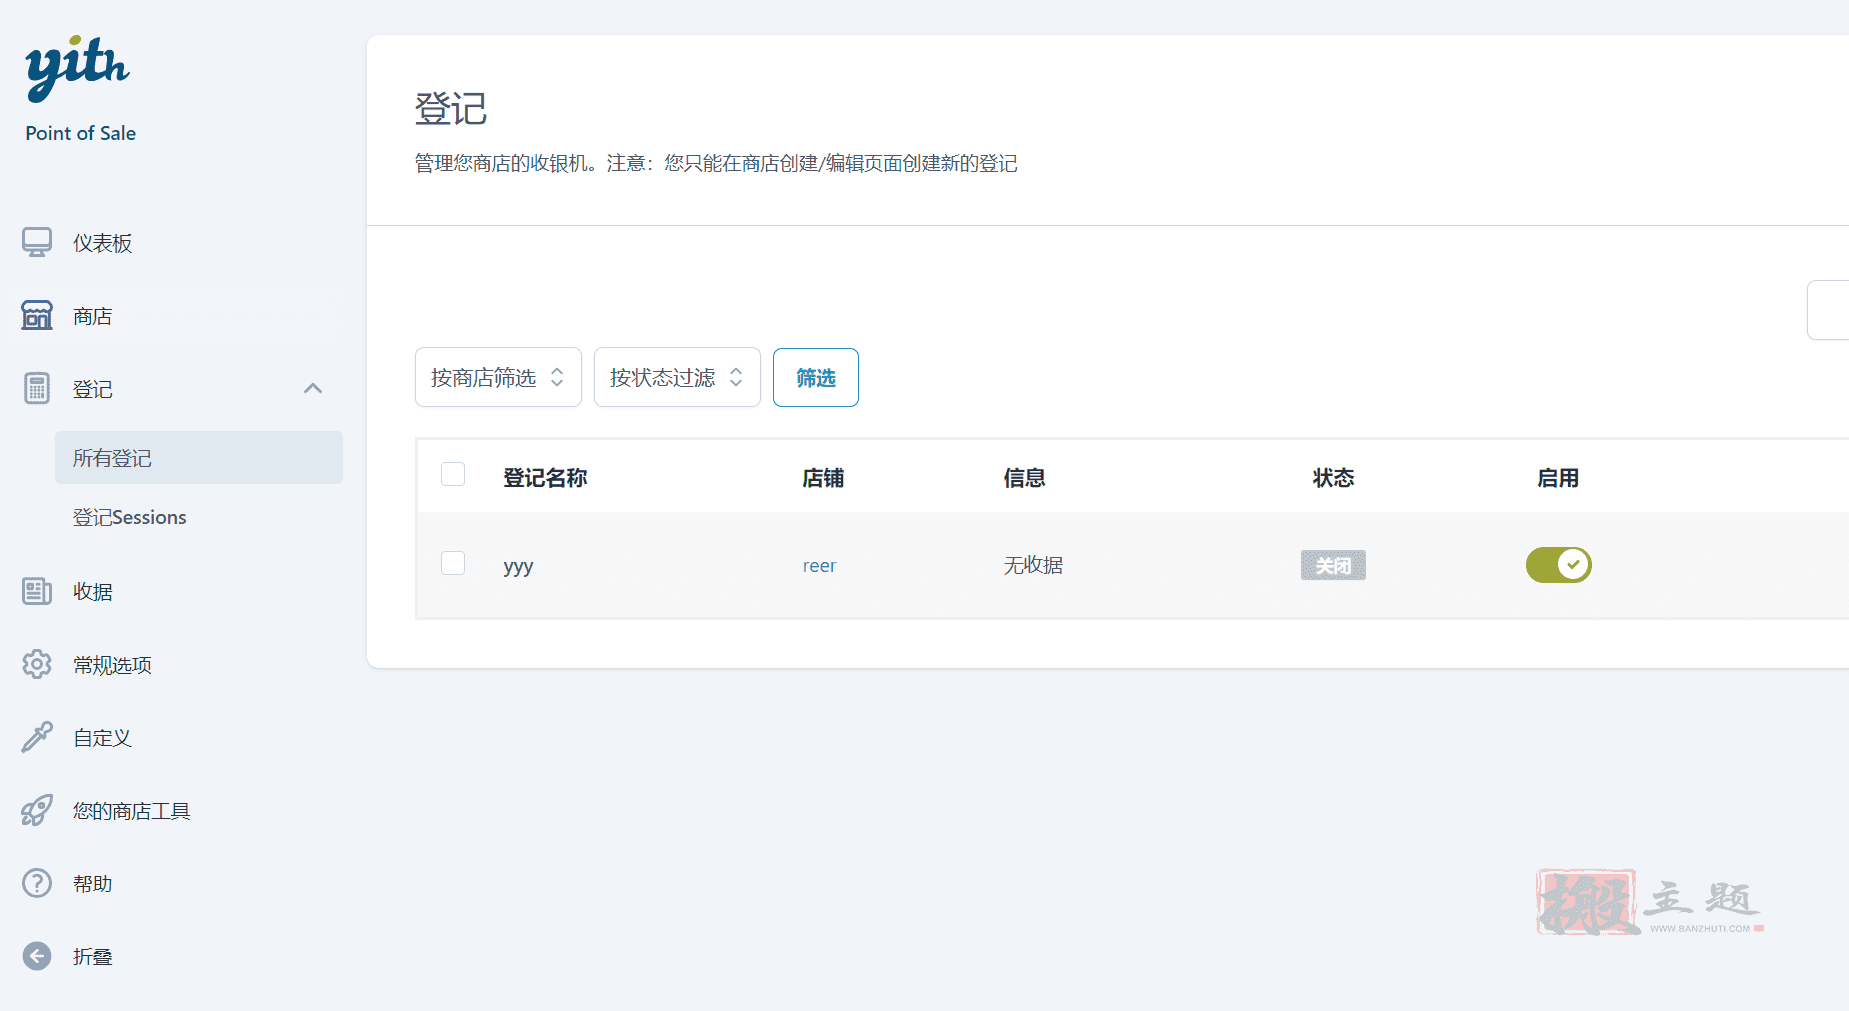This screenshot has height=1011, width=1849.
Task: Open 收据 menu item
Action: 92,591
